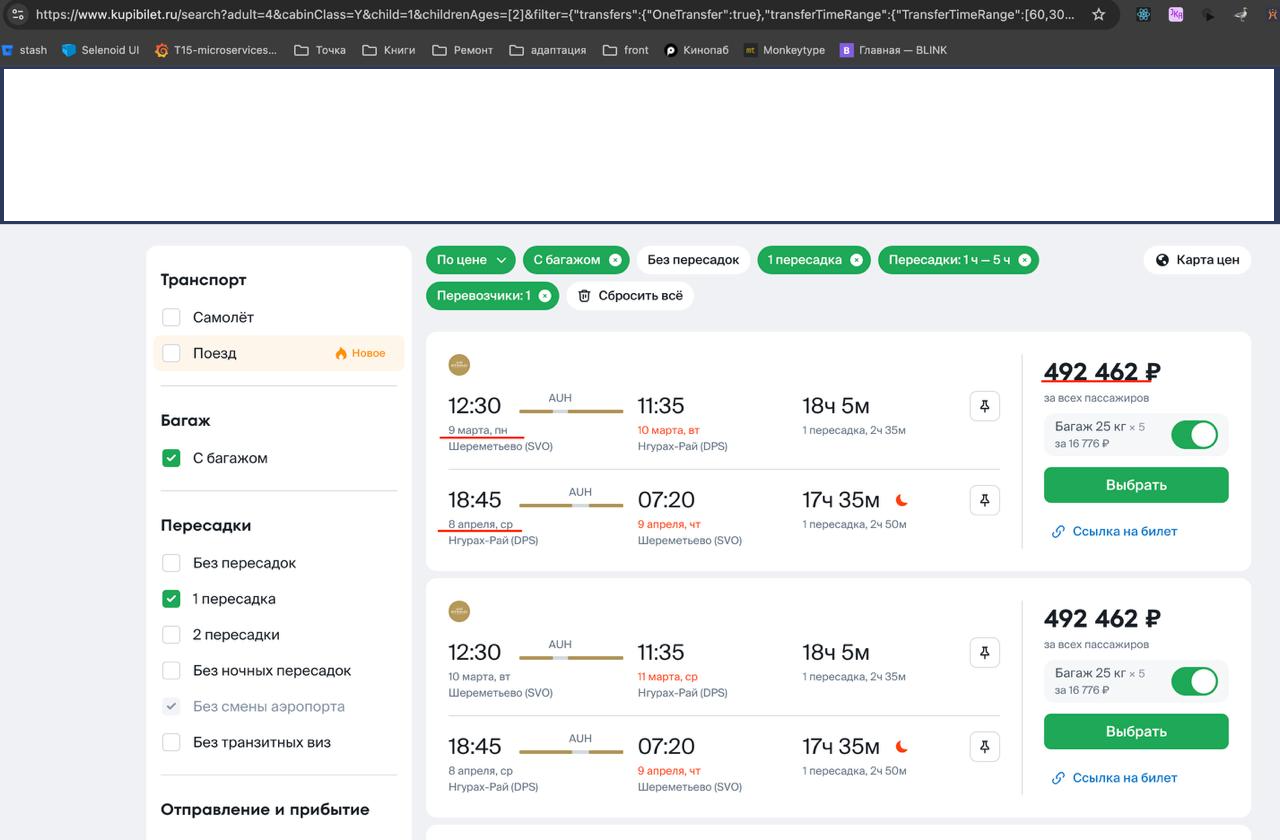
Task: Pin the first flight's outbound segment
Action: [984, 406]
